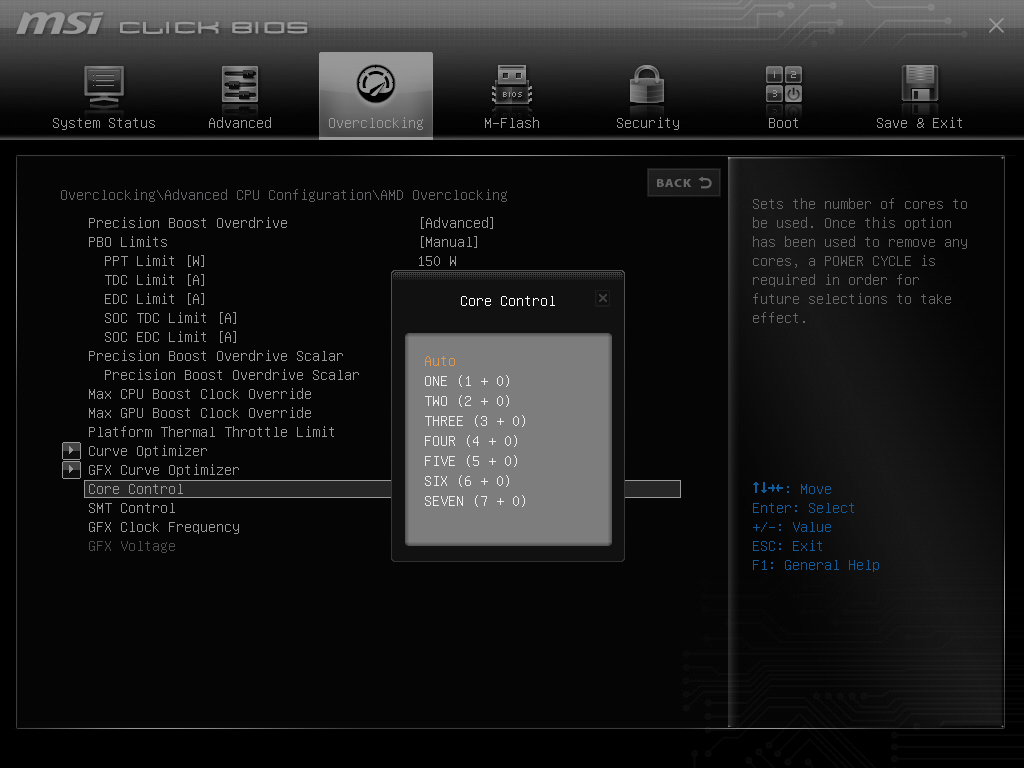Expand the Curve Optimizer submenu arrow
The width and height of the screenshot is (1024, 768).
point(71,451)
